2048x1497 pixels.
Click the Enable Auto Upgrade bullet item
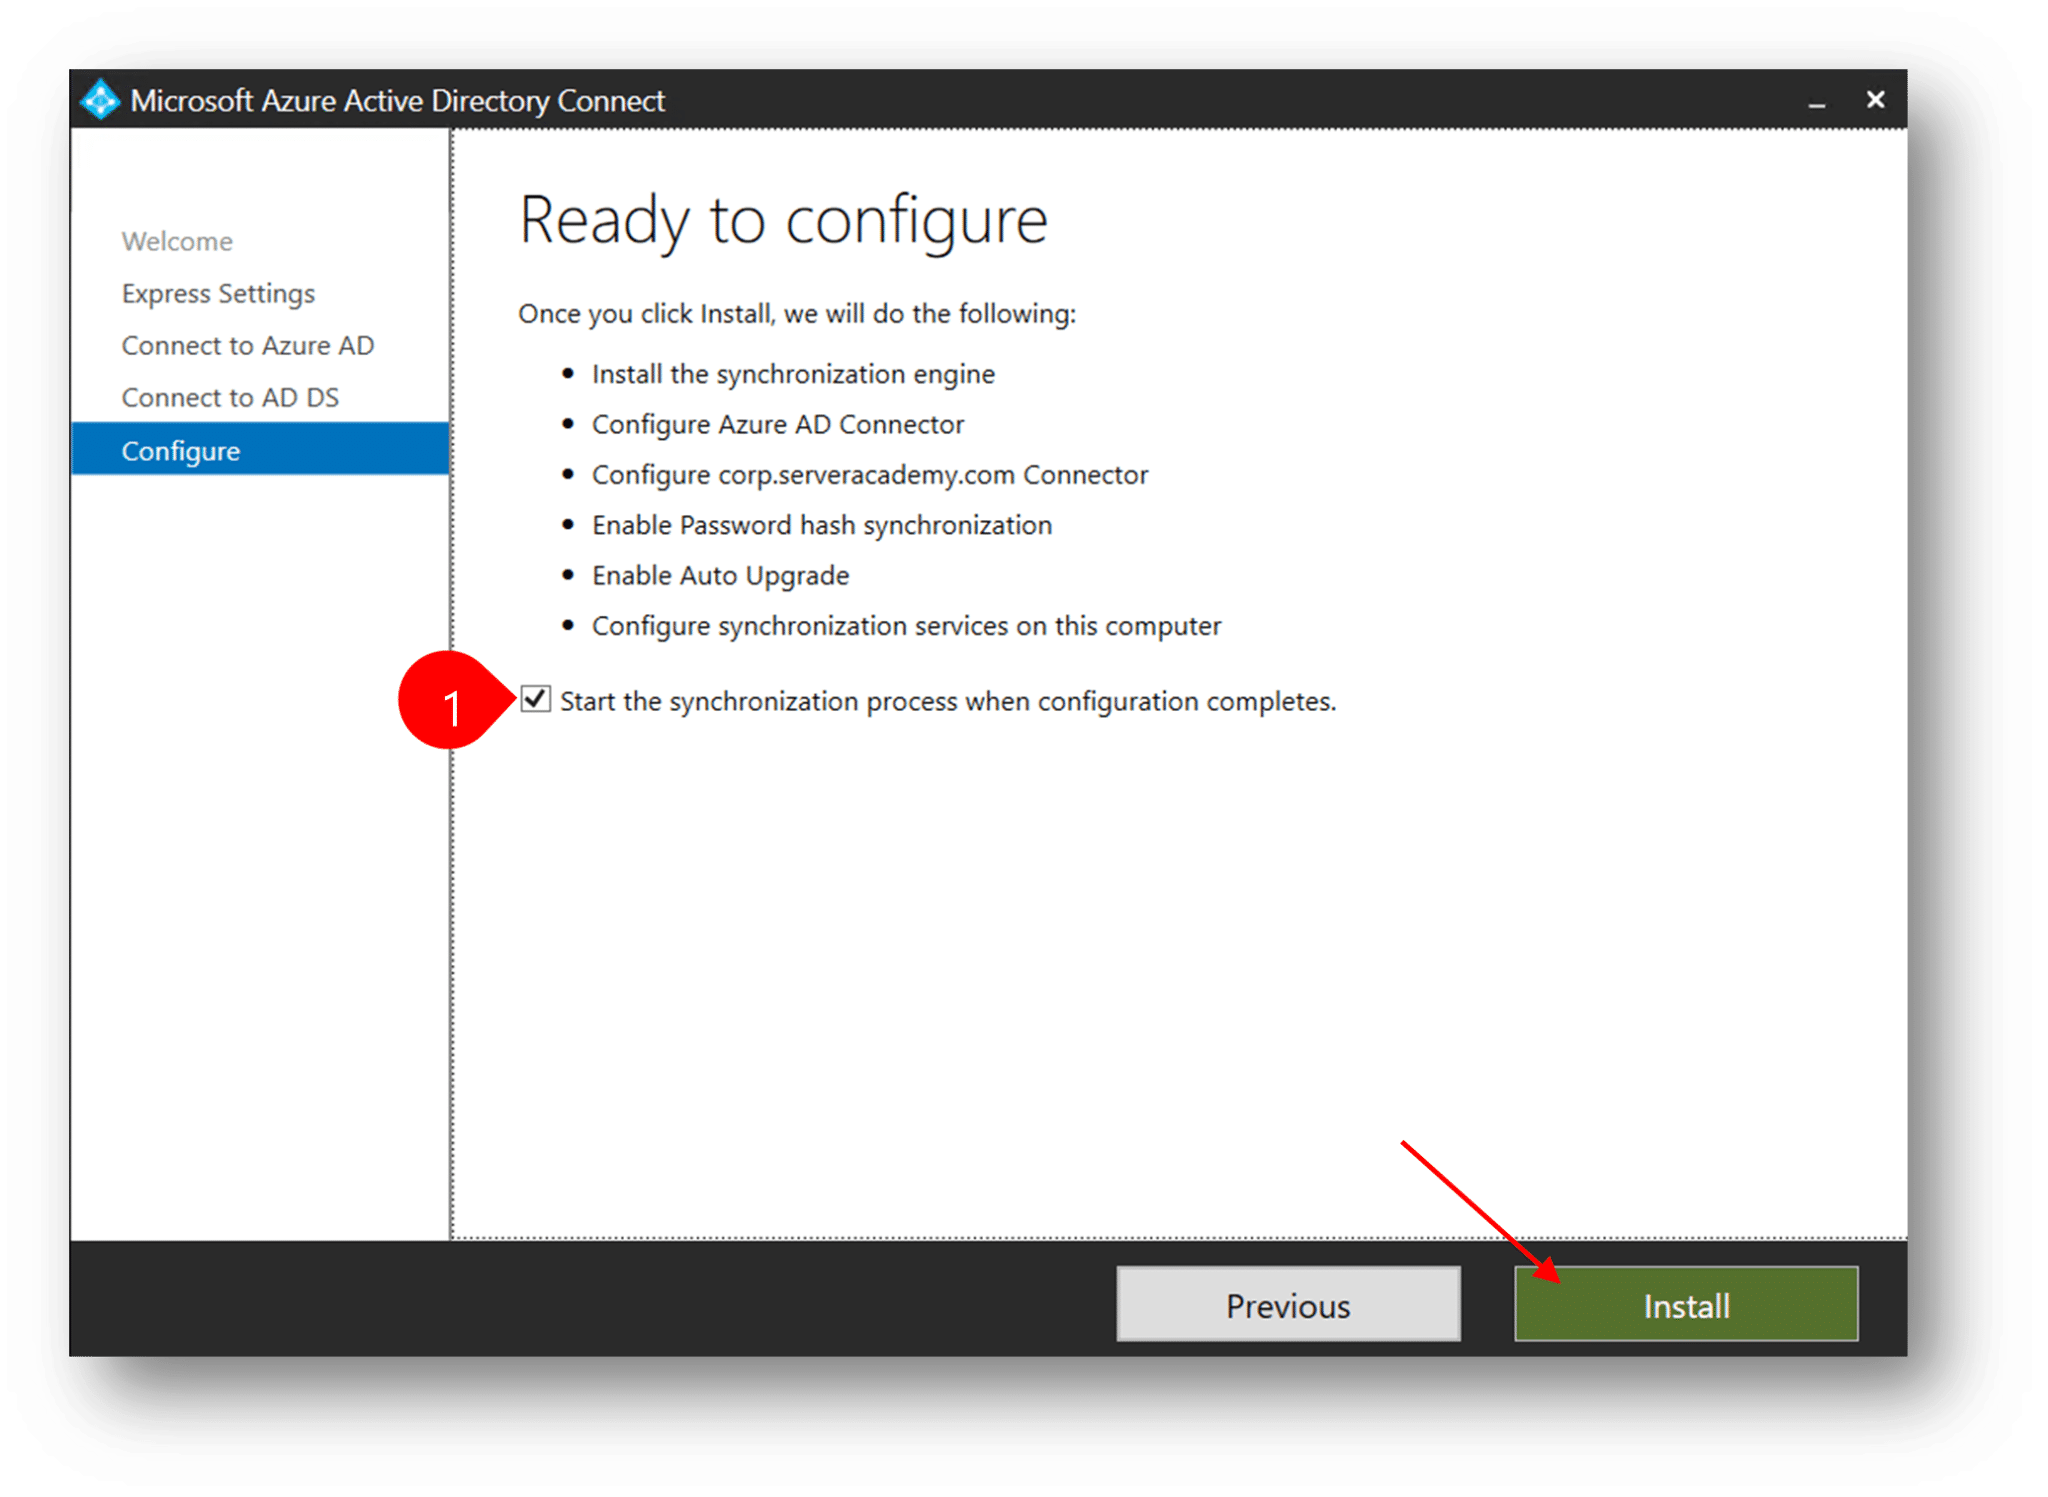720,575
